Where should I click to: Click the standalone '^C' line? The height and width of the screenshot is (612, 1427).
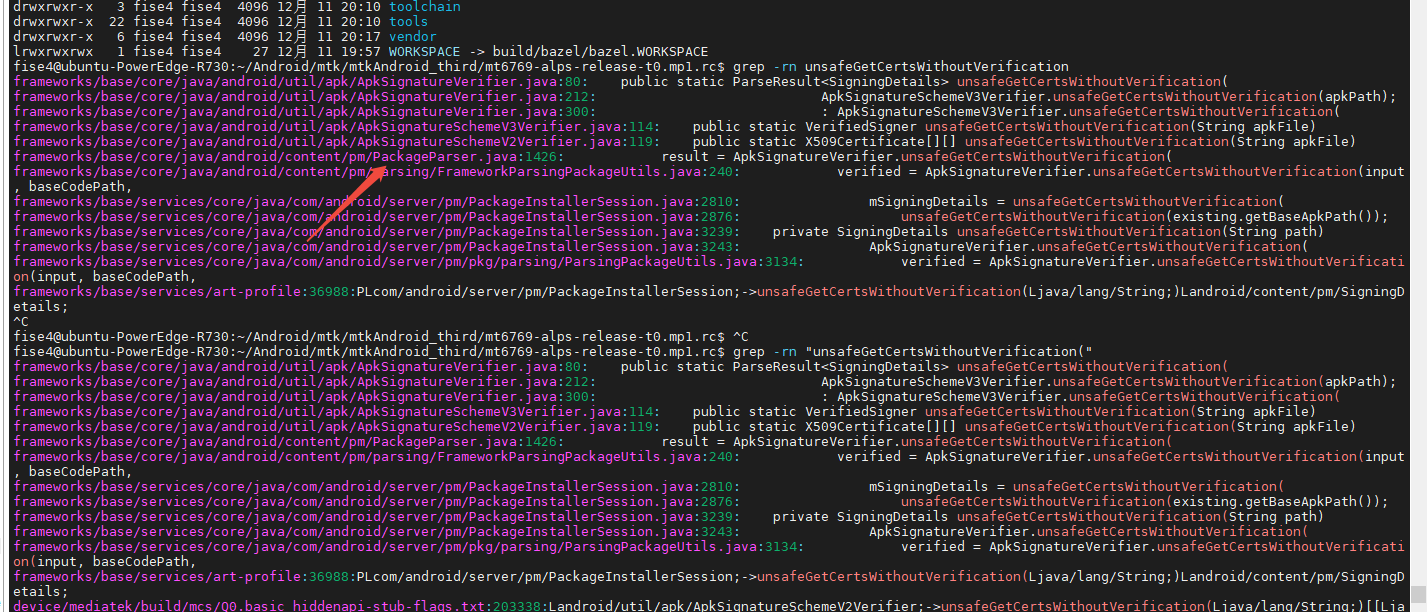click(x=21, y=321)
